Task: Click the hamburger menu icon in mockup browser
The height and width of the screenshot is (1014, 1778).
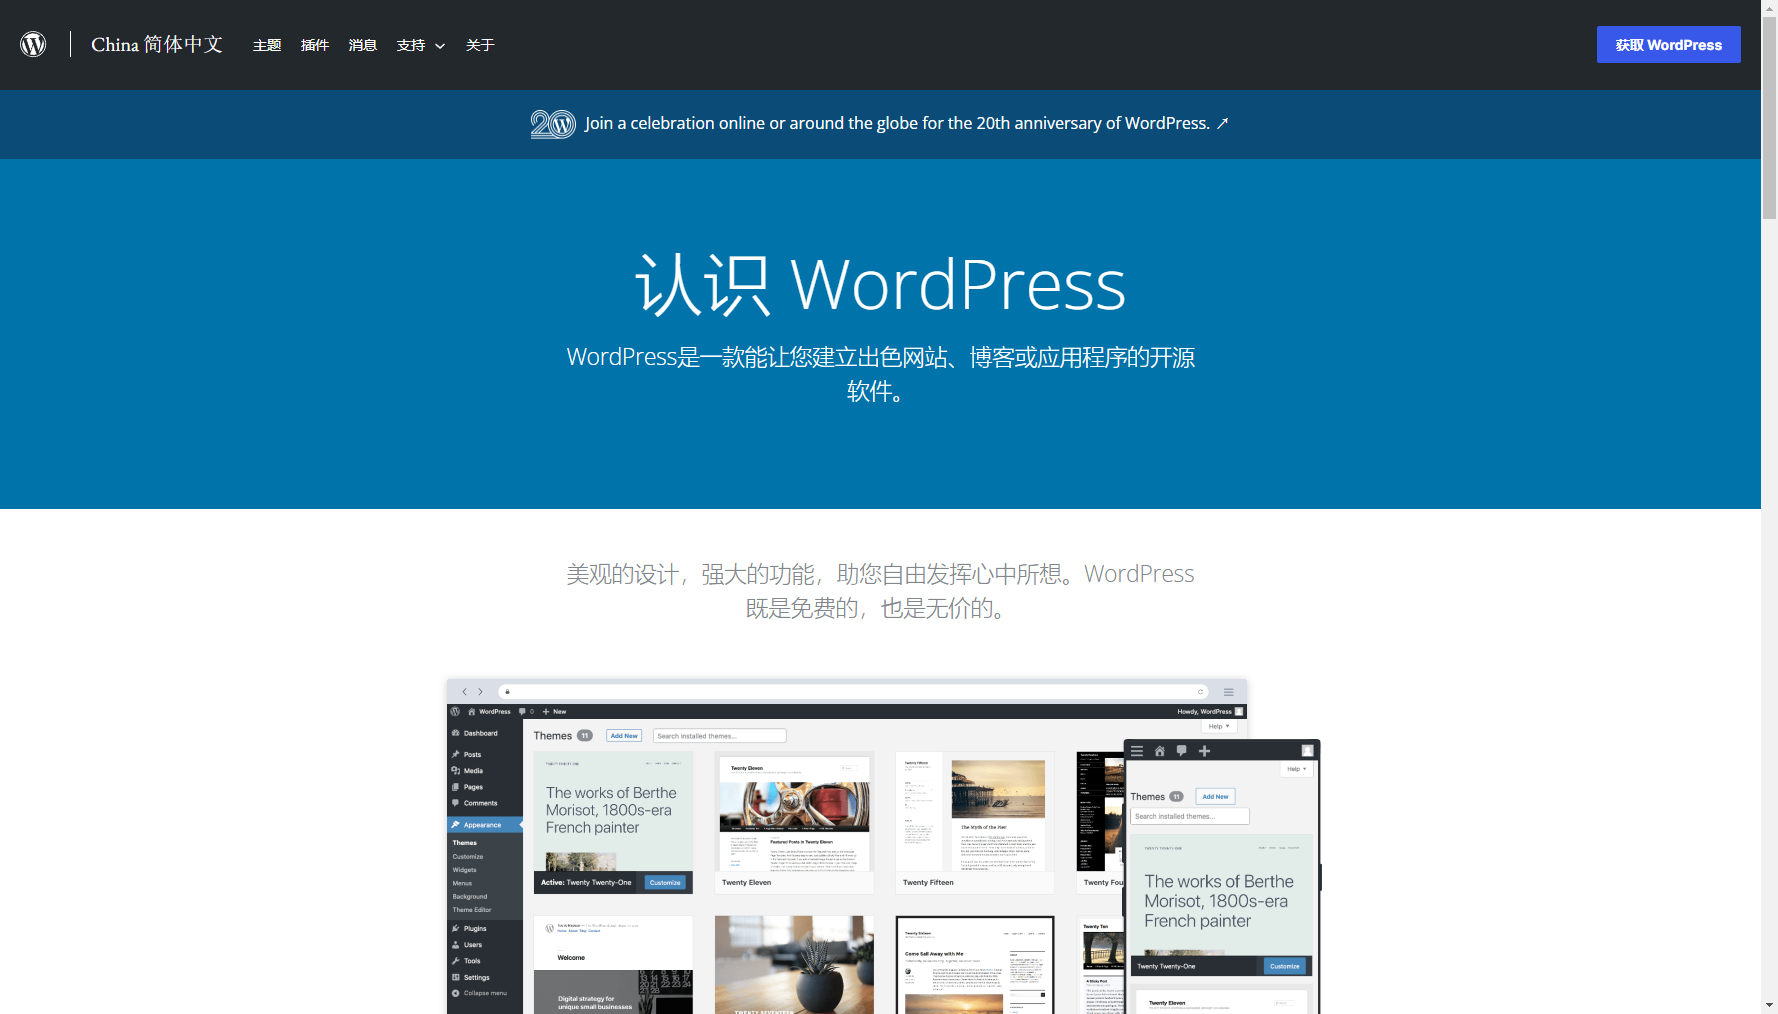Action: (1228, 692)
